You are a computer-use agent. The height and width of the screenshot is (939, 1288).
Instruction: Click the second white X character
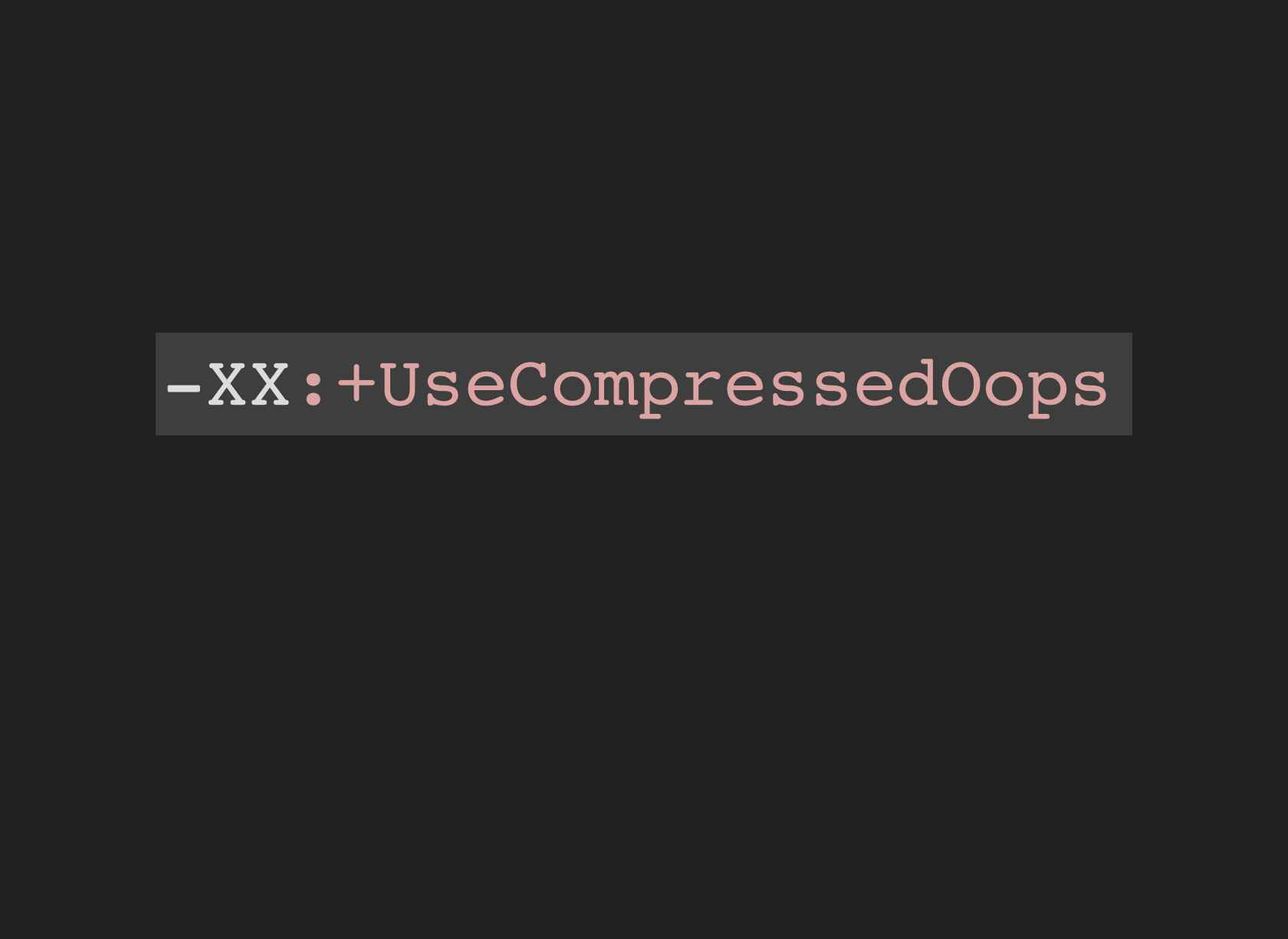[x=271, y=385]
